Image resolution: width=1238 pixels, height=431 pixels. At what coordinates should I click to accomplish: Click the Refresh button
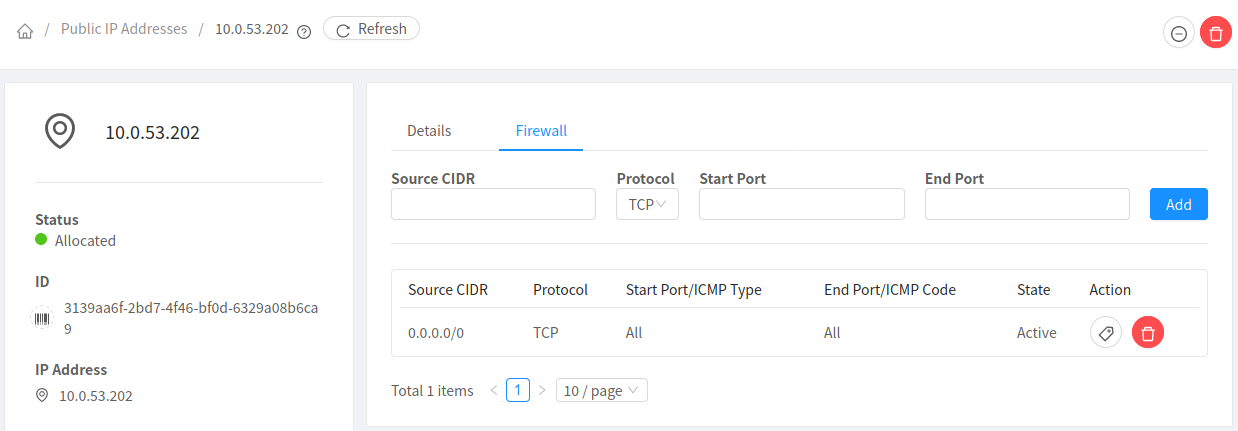371,29
